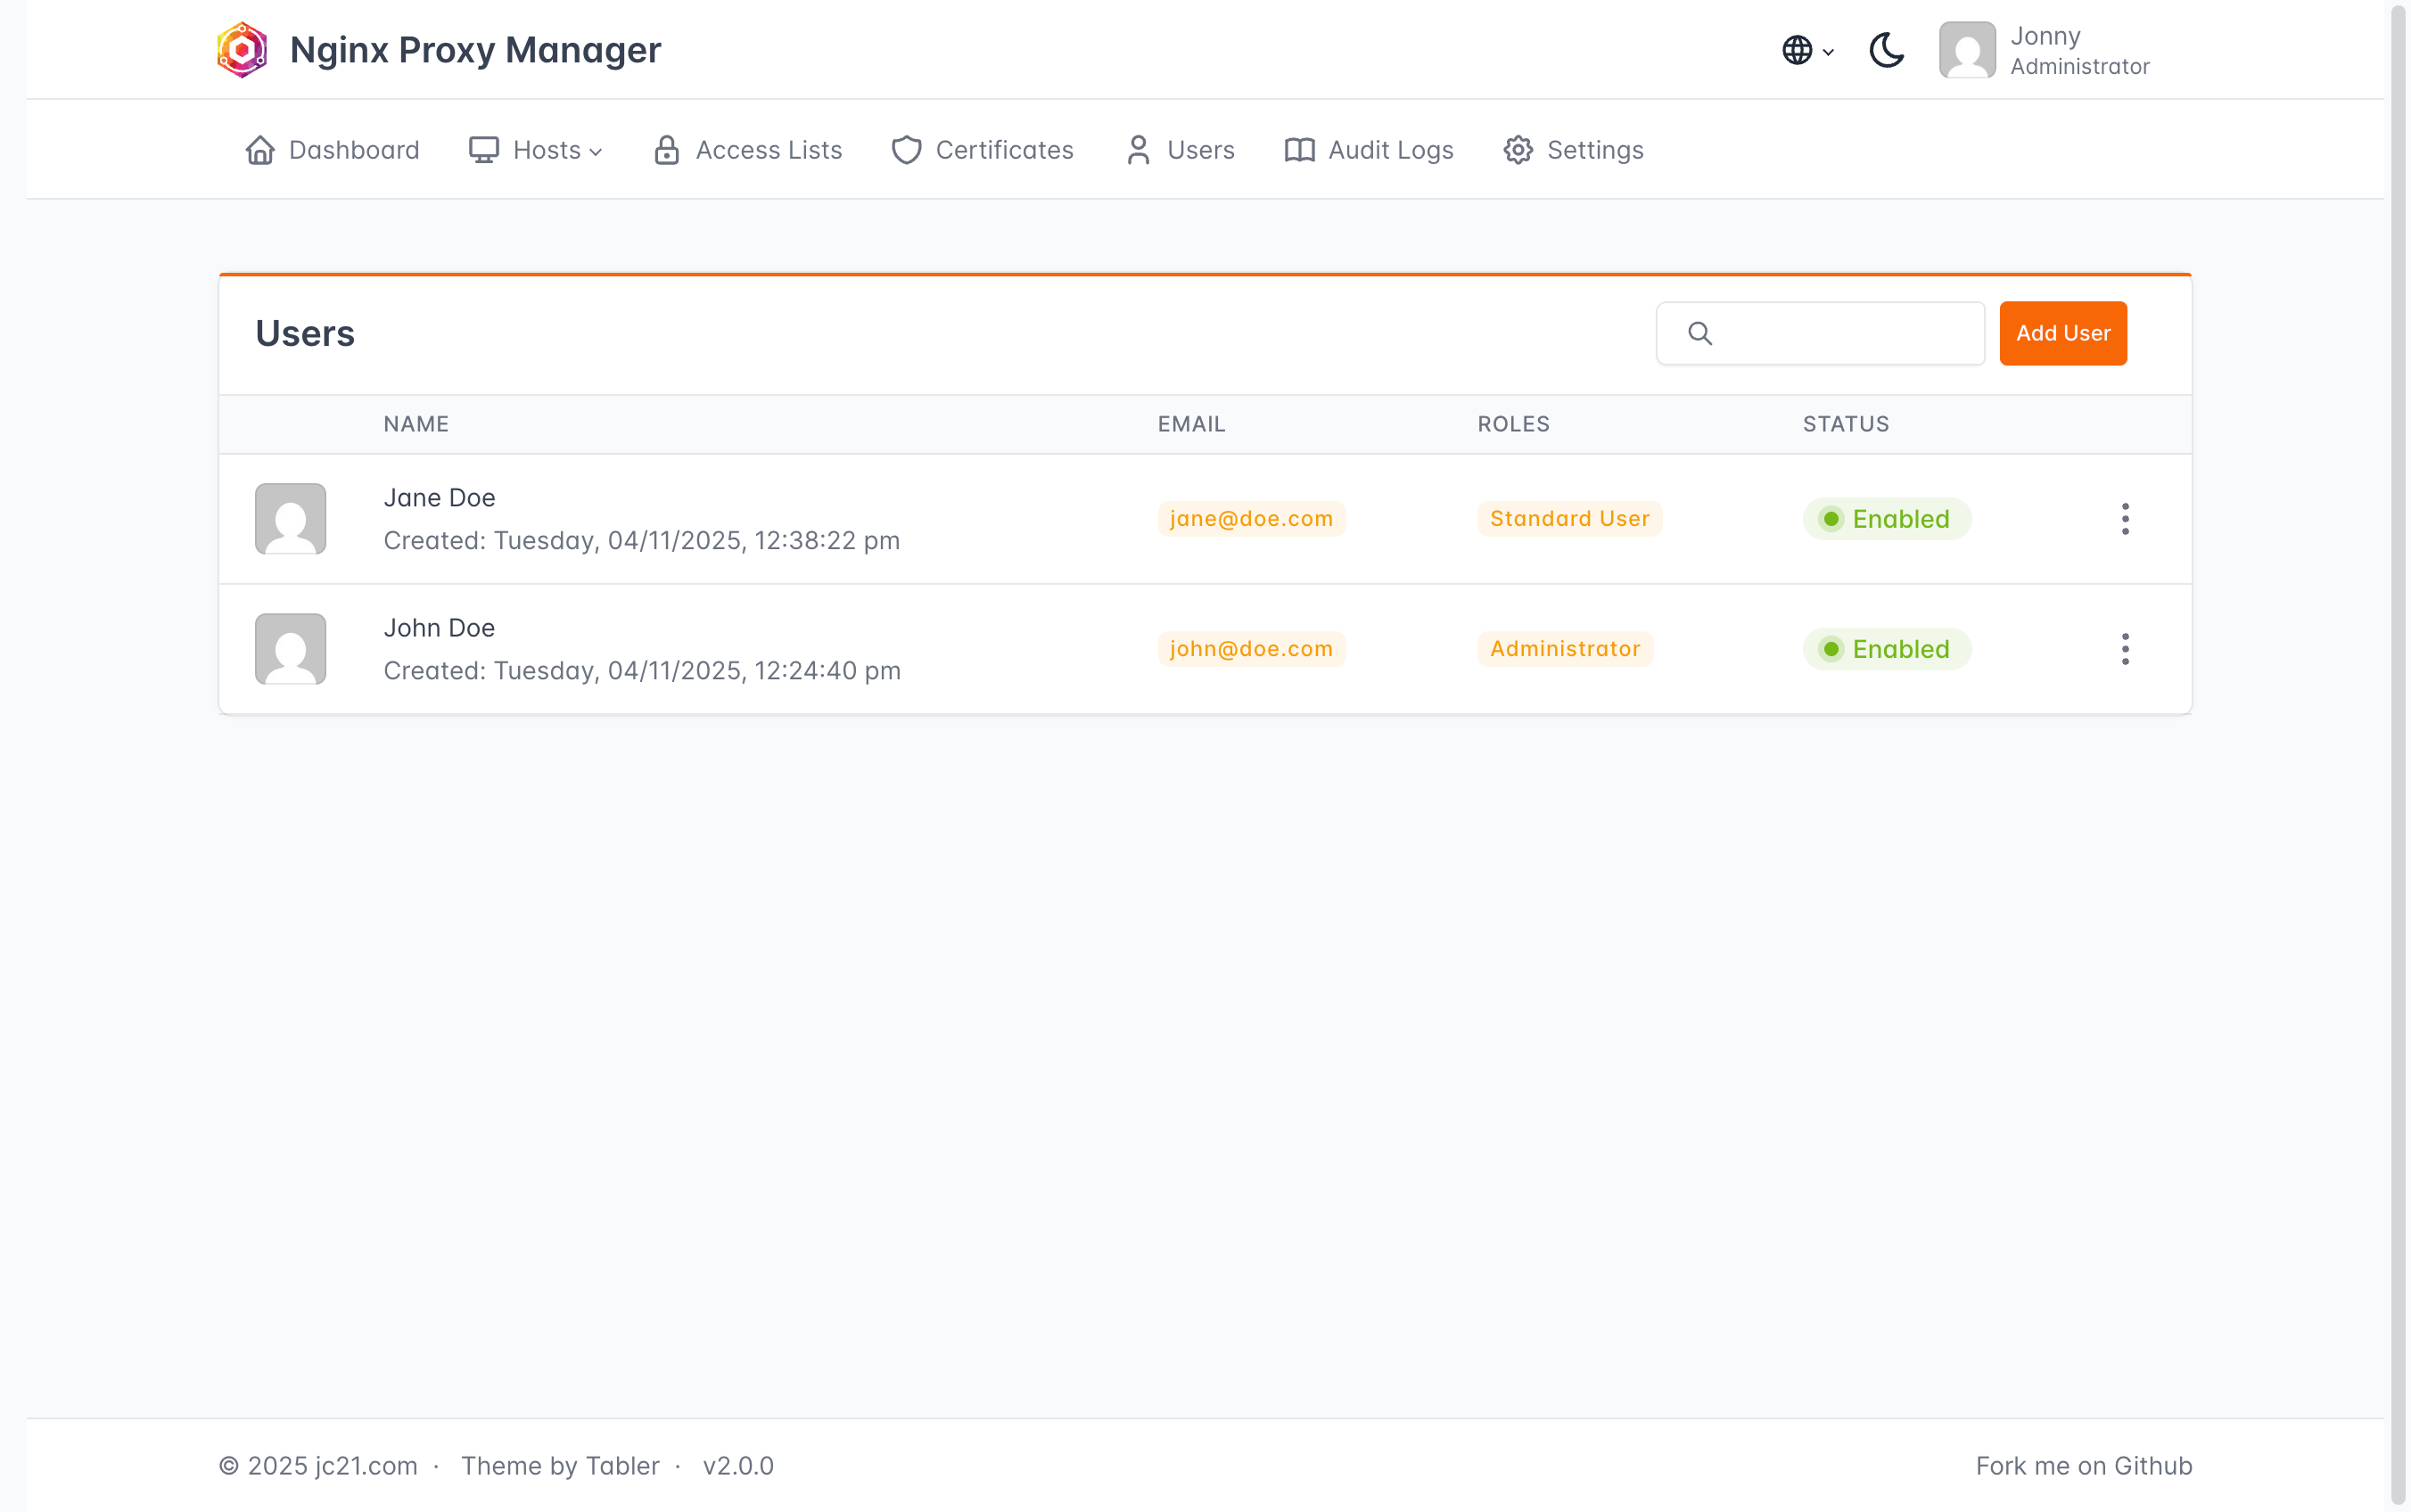This screenshot has width=2411, height=1512.
Task: Open Audit Logs via book icon
Action: pyautogui.click(x=1299, y=150)
